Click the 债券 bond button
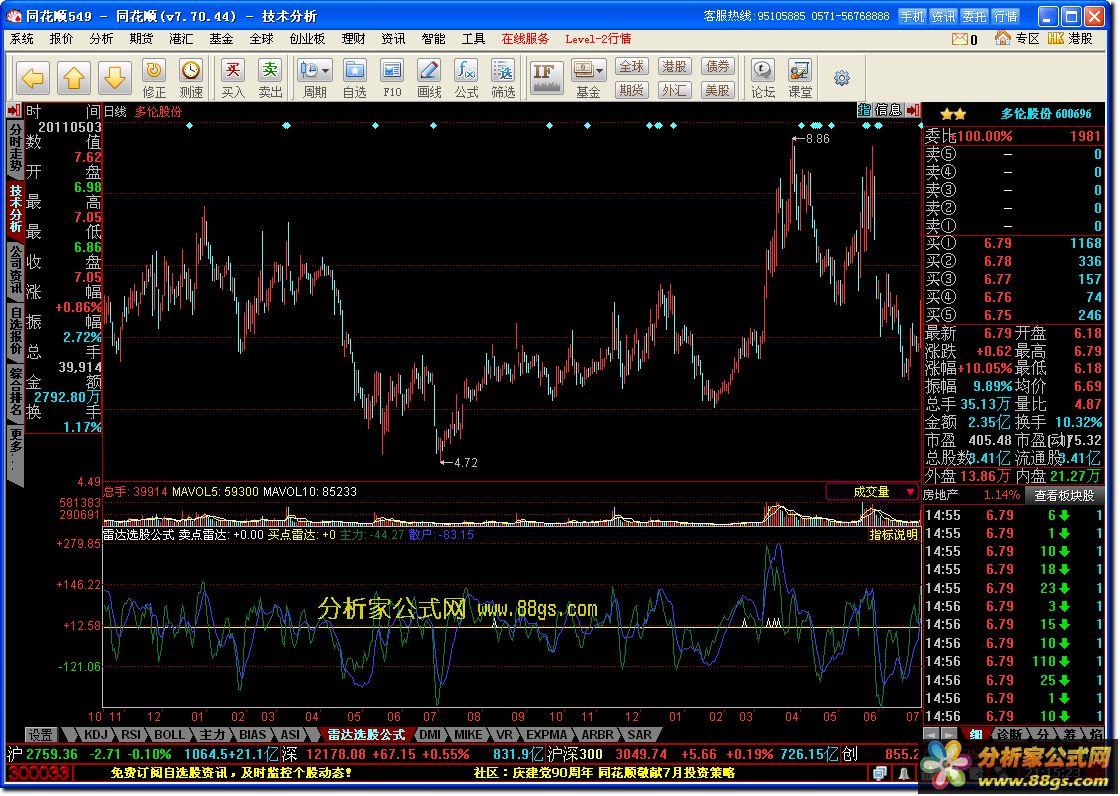This screenshot has width=1120, height=796. pos(718,66)
